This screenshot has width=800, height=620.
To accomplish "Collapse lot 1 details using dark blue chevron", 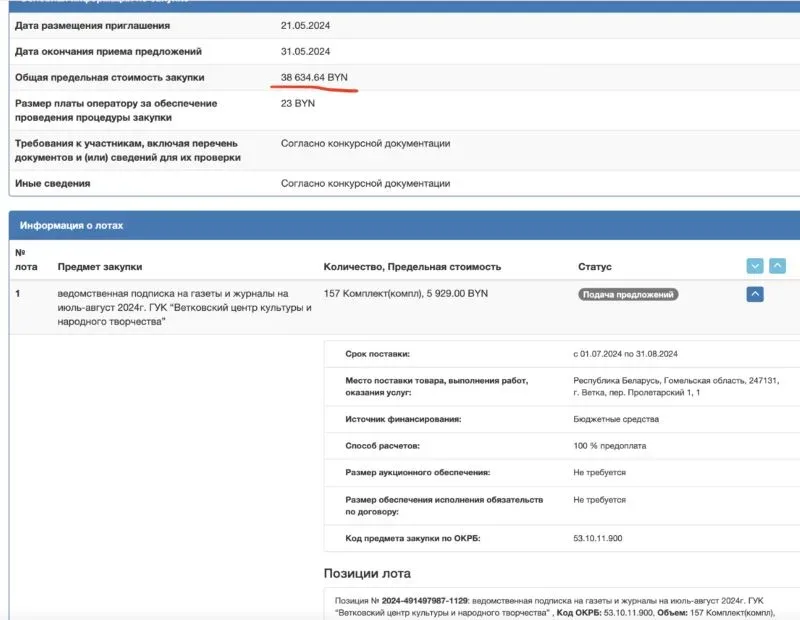I will 755,294.
